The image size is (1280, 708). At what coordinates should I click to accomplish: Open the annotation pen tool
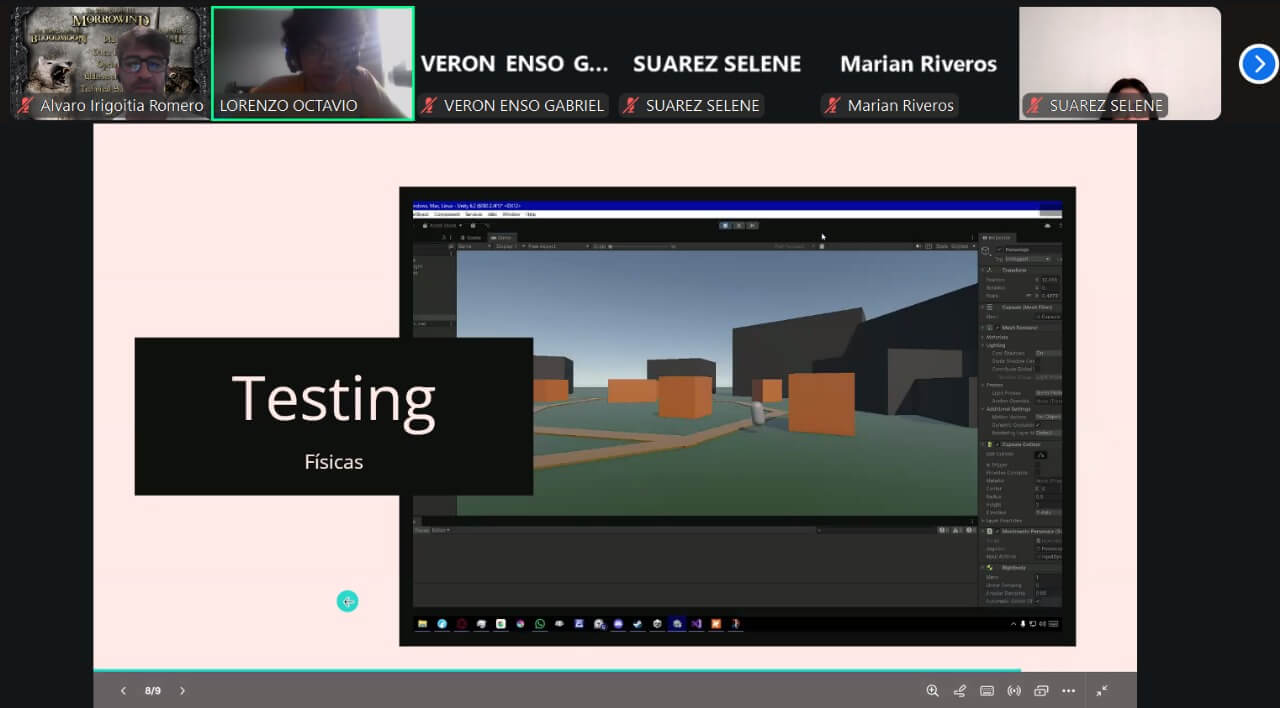tap(960, 691)
